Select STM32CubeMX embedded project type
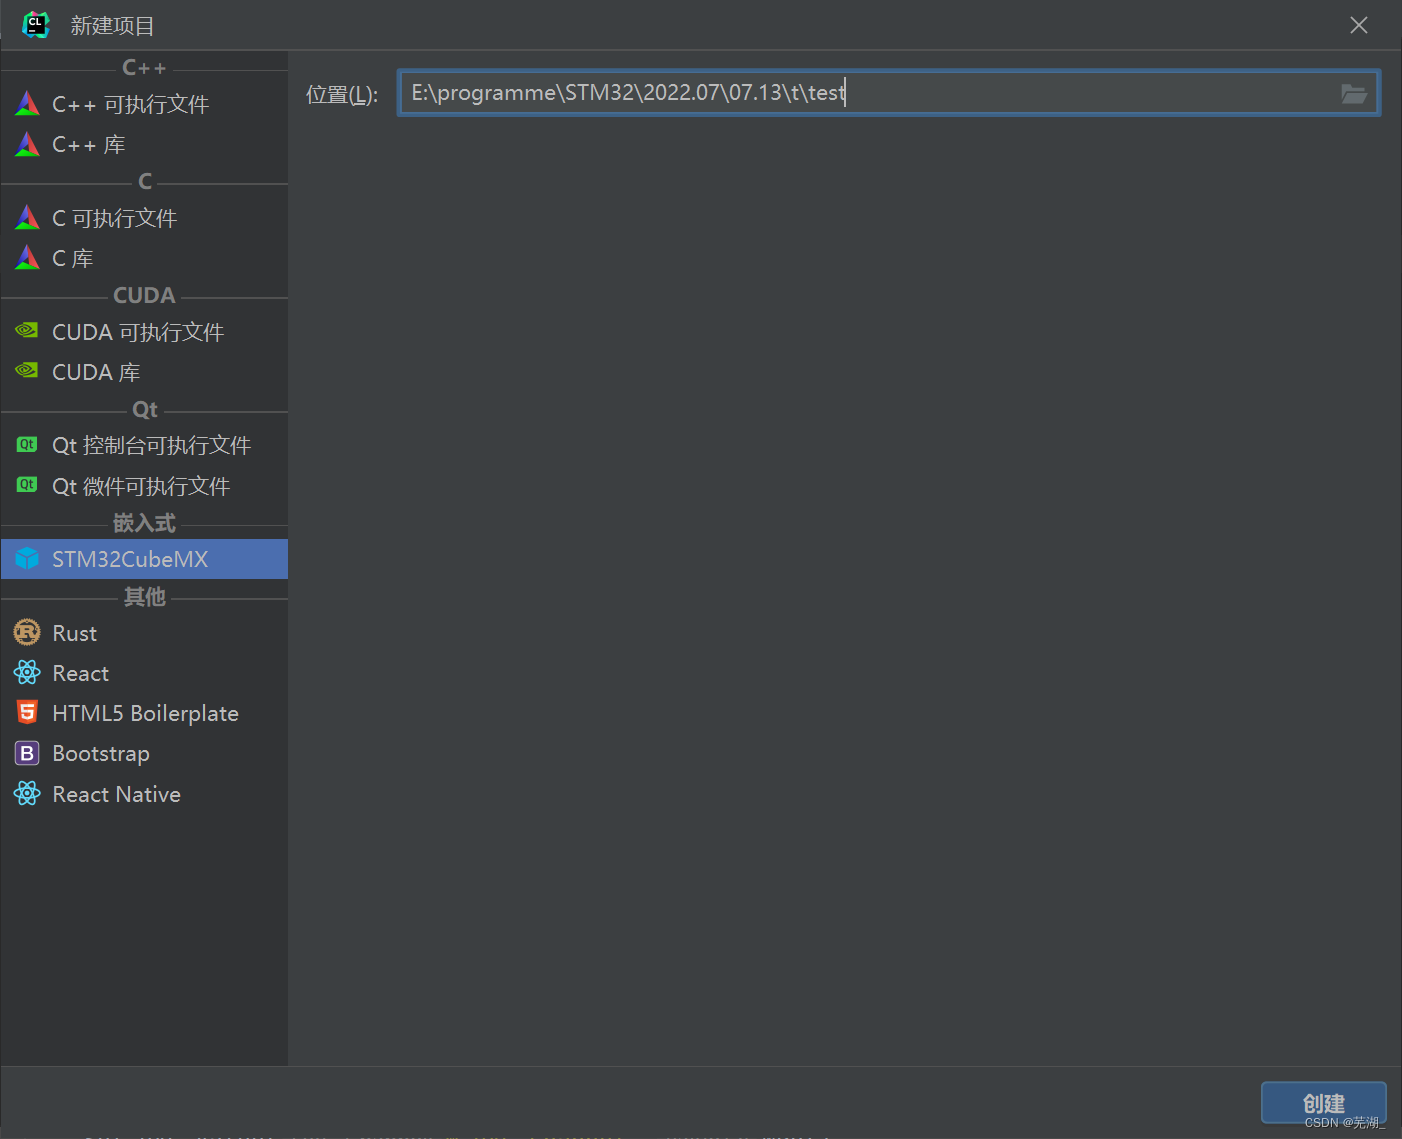The image size is (1402, 1139). pyautogui.click(x=144, y=559)
